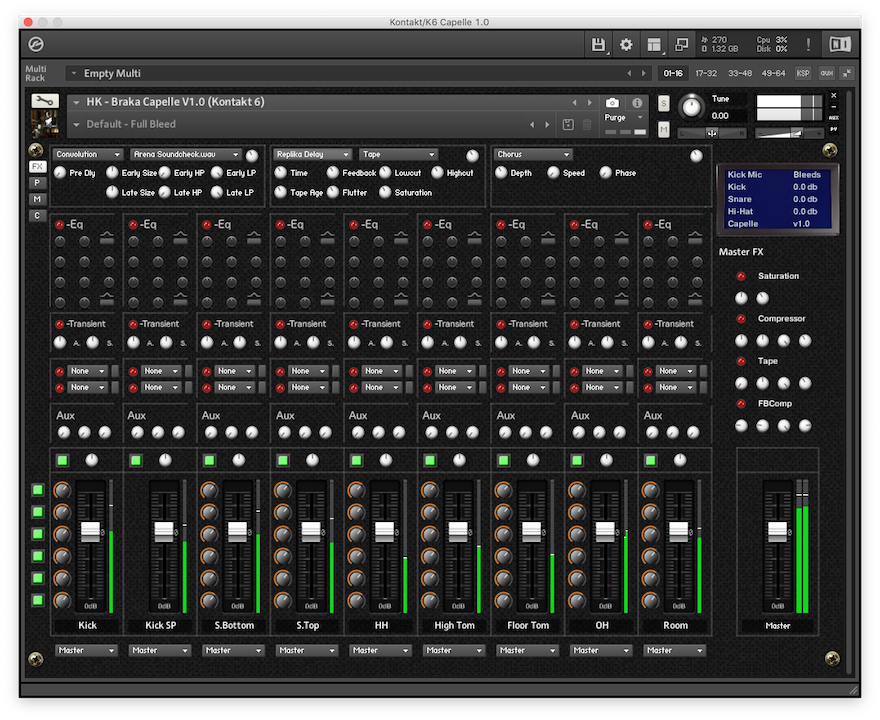Click the Master channel fader handle
This screenshot has height=720, width=880.
[x=777, y=531]
